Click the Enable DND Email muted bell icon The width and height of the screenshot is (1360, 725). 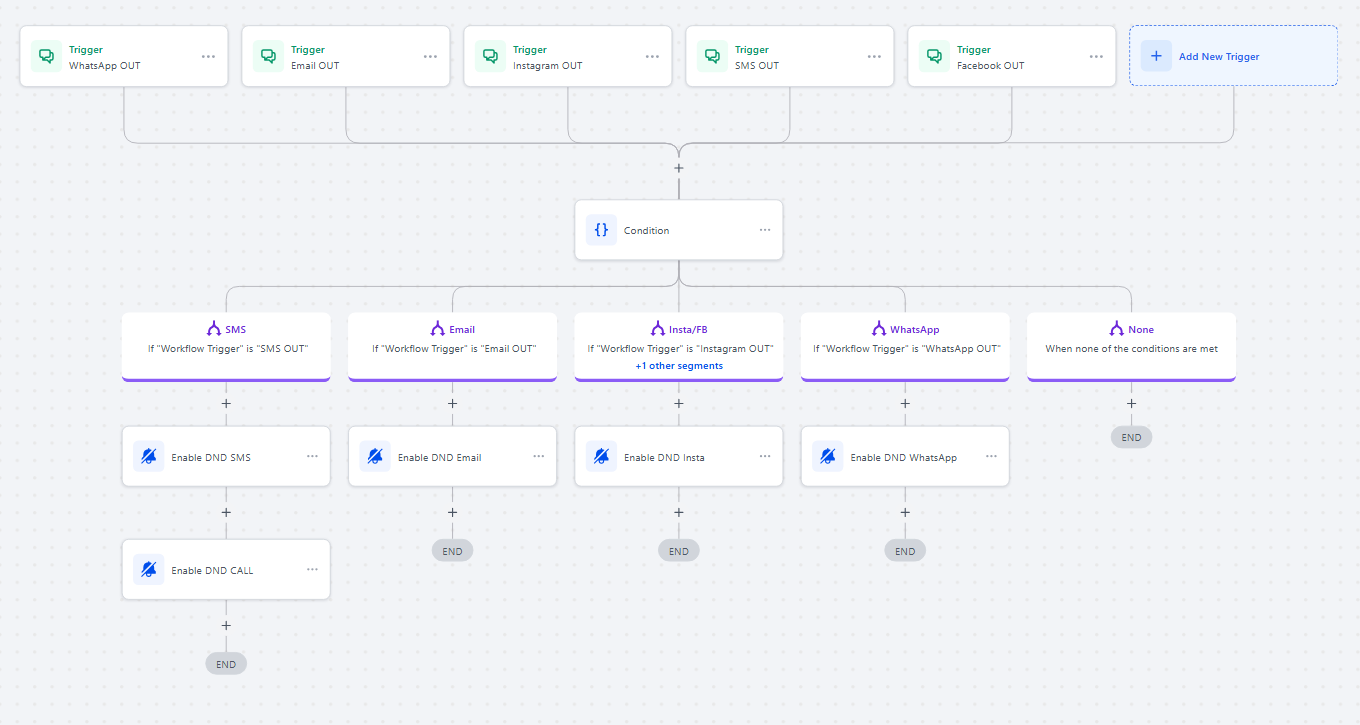click(x=375, y=457)
